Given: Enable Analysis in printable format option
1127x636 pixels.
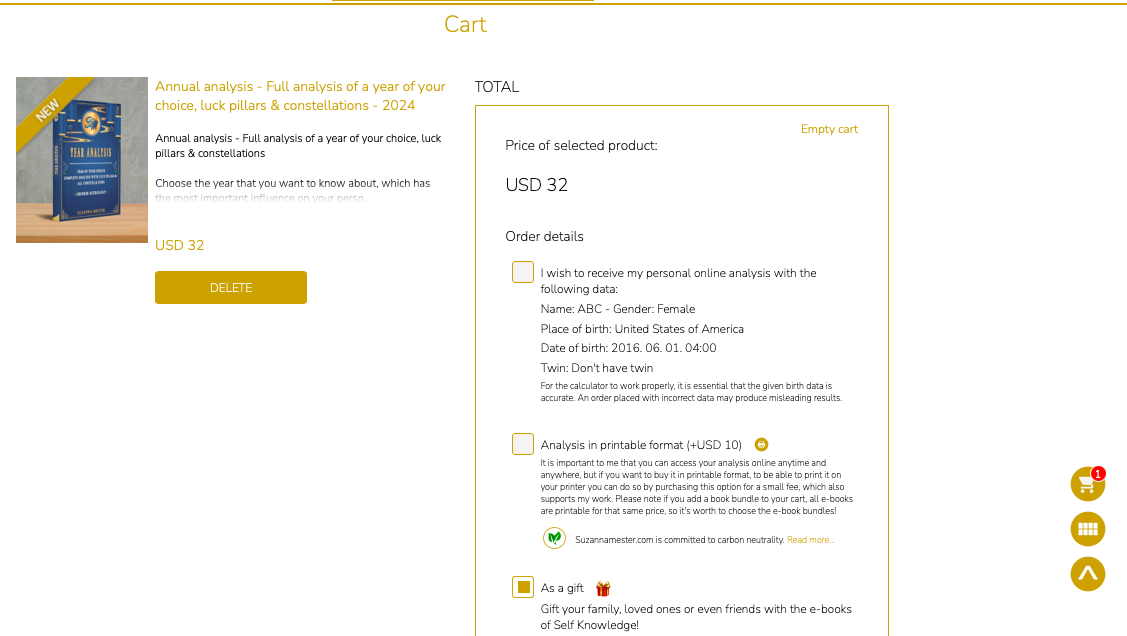Looking at the screenshot, I should (523, 444).
